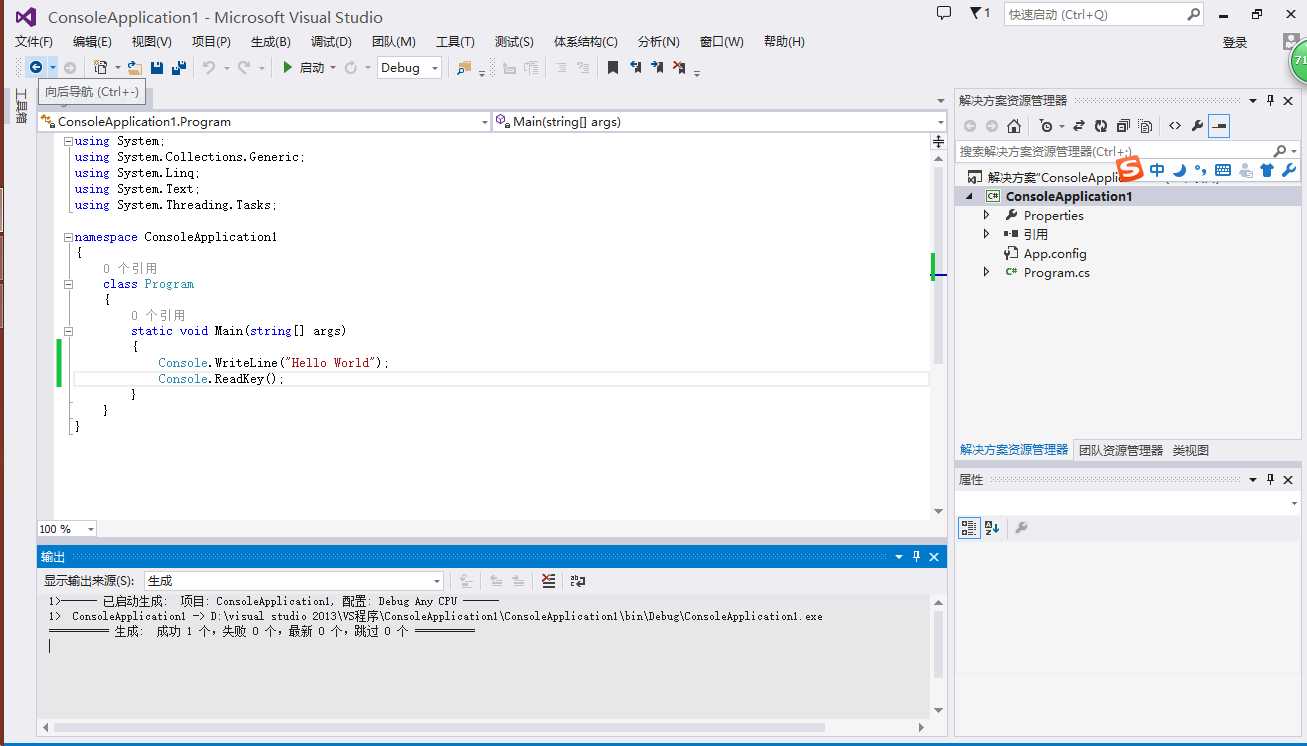Click the 启动 start button label
Viewport: 1307px width, 746px height.
tap(312, 68)
